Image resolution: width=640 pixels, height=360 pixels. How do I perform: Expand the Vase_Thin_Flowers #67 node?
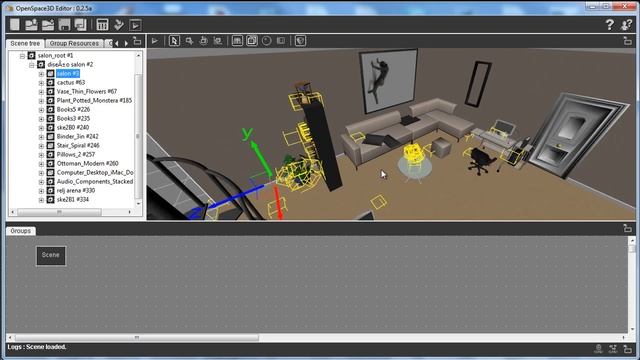(x=41, y=92)
